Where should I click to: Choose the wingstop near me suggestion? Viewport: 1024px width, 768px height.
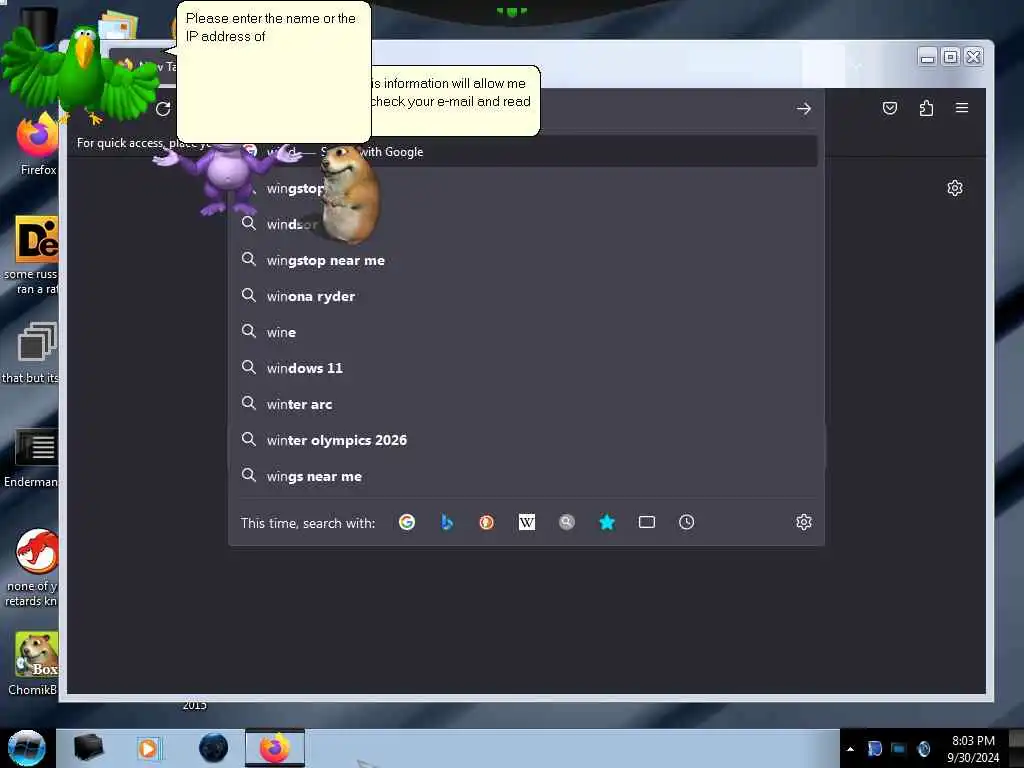(x=526, y=261)
